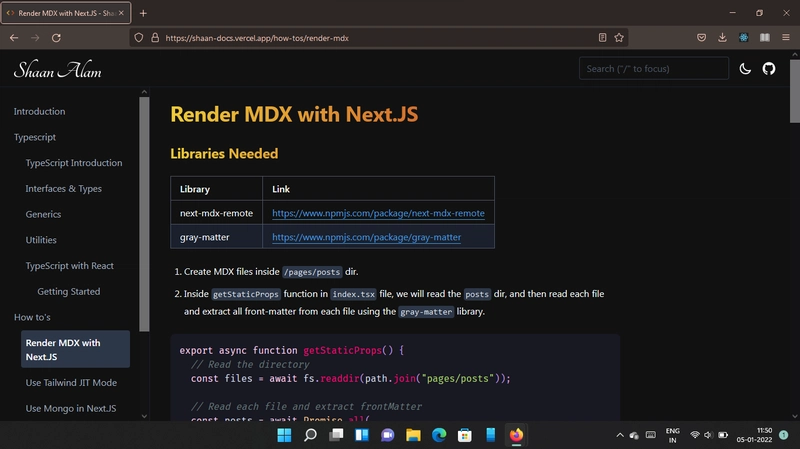Open the React developer tools extension
Viewport: 800px width, 449px height.
pyautogui.click(x=744, y=38)
